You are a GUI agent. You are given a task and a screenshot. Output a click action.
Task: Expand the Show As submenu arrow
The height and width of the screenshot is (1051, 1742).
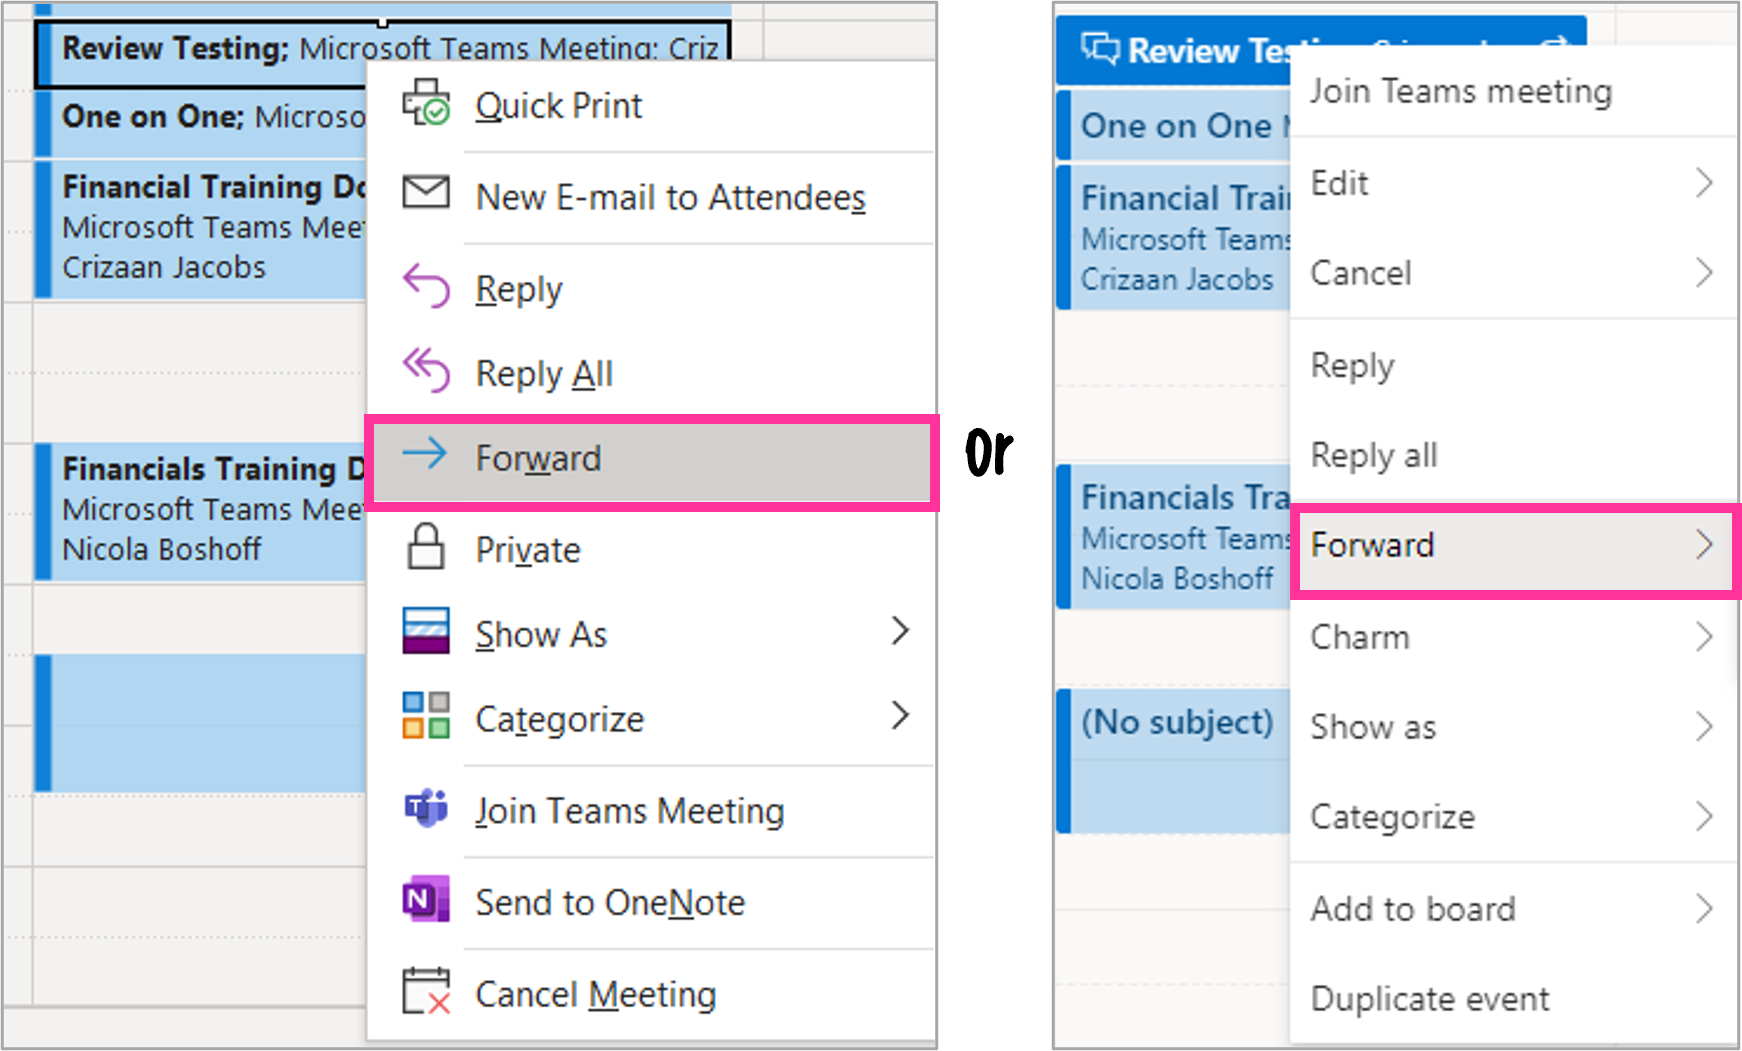(x=900, y=630)
